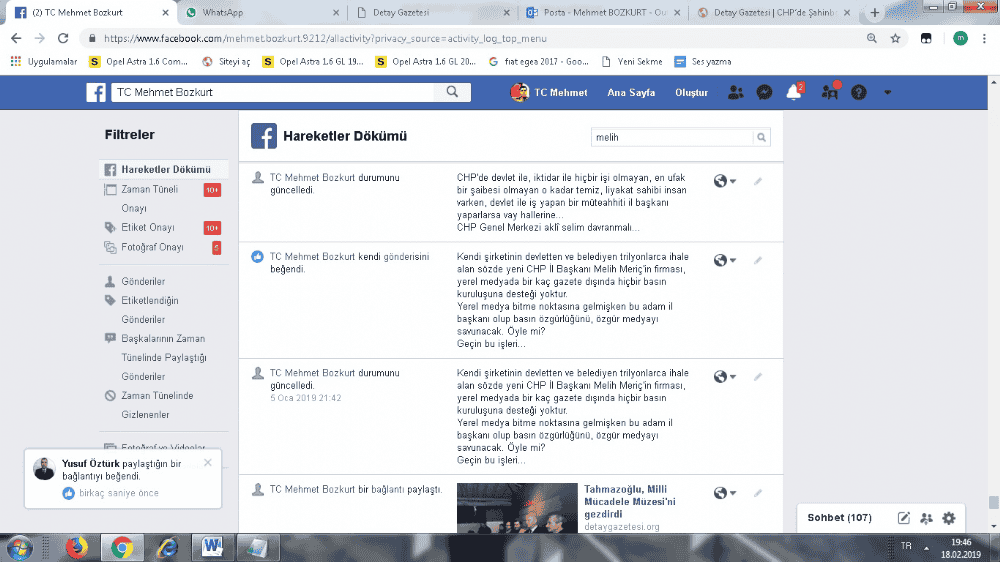Click the 'melih' activity search field
1000x562 pixels.
tap(672, 137)
